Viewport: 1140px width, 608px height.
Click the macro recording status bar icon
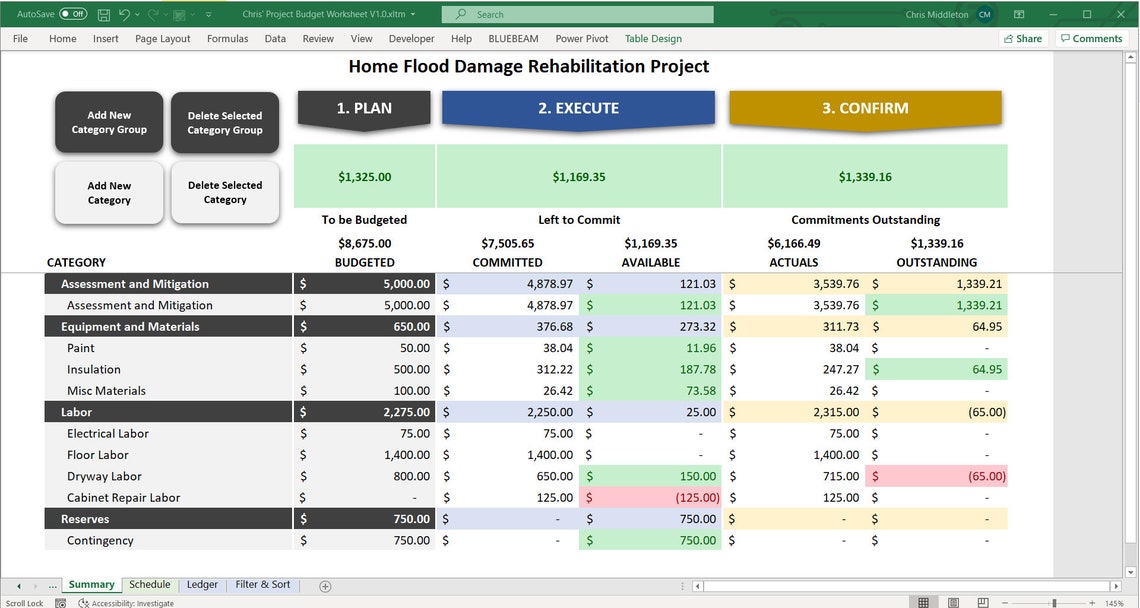click(61, 603)
